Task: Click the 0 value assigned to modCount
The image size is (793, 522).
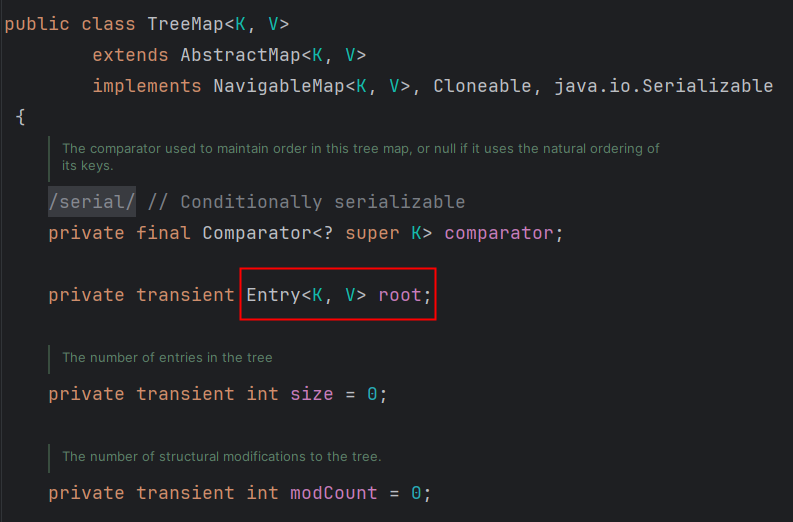Action: pyautogui.click(x=416, y=493)
